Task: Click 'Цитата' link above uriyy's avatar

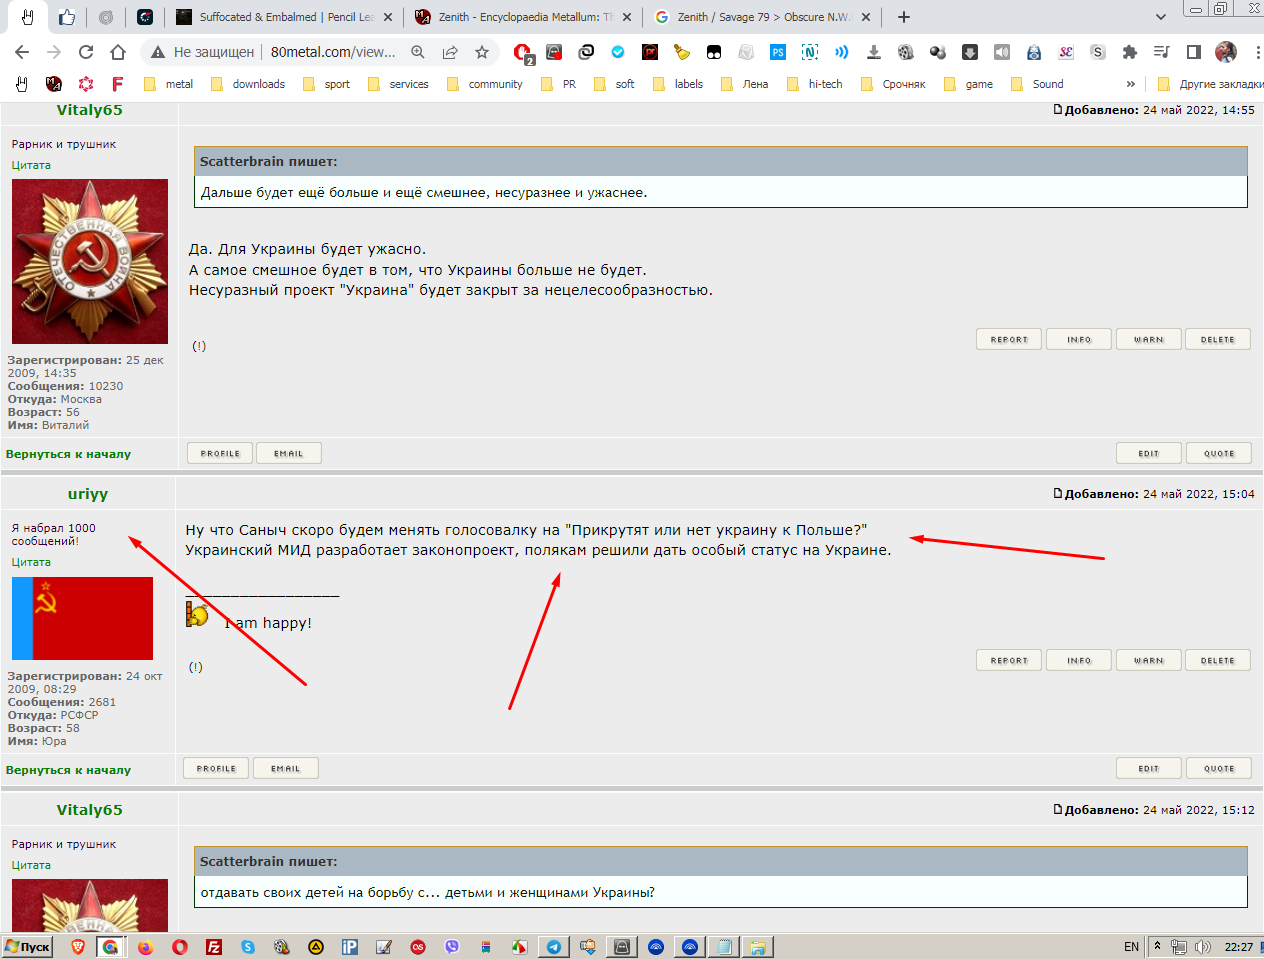Action: (31, 562)
